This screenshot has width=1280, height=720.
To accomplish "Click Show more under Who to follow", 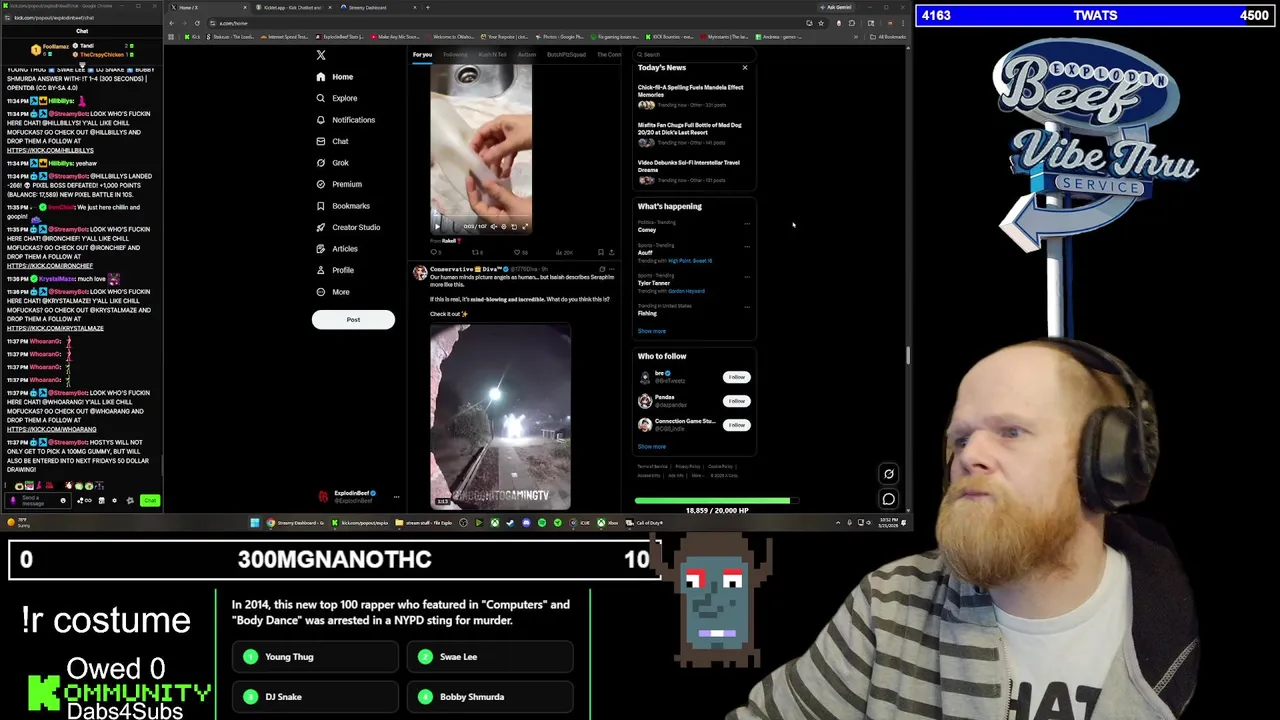I will [x=651, y=447].
